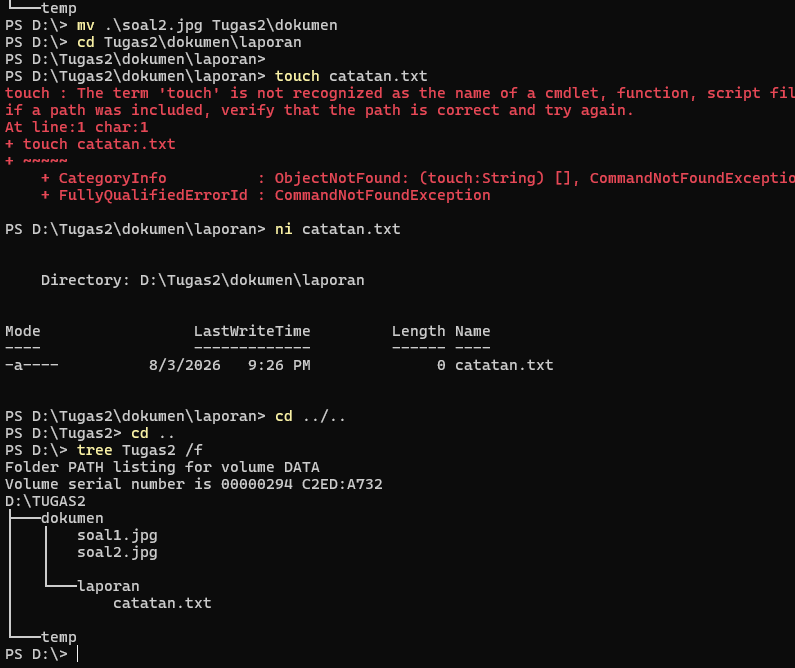
Task: Click the 'tree Tugas2 /f' command text
Action: (139, 450)
